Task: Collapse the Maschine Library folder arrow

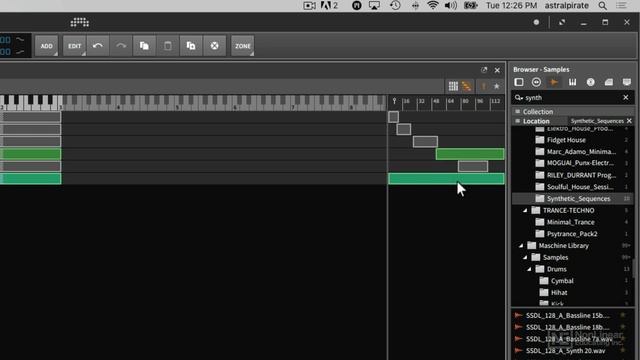Action: click(x=521, y=246)
